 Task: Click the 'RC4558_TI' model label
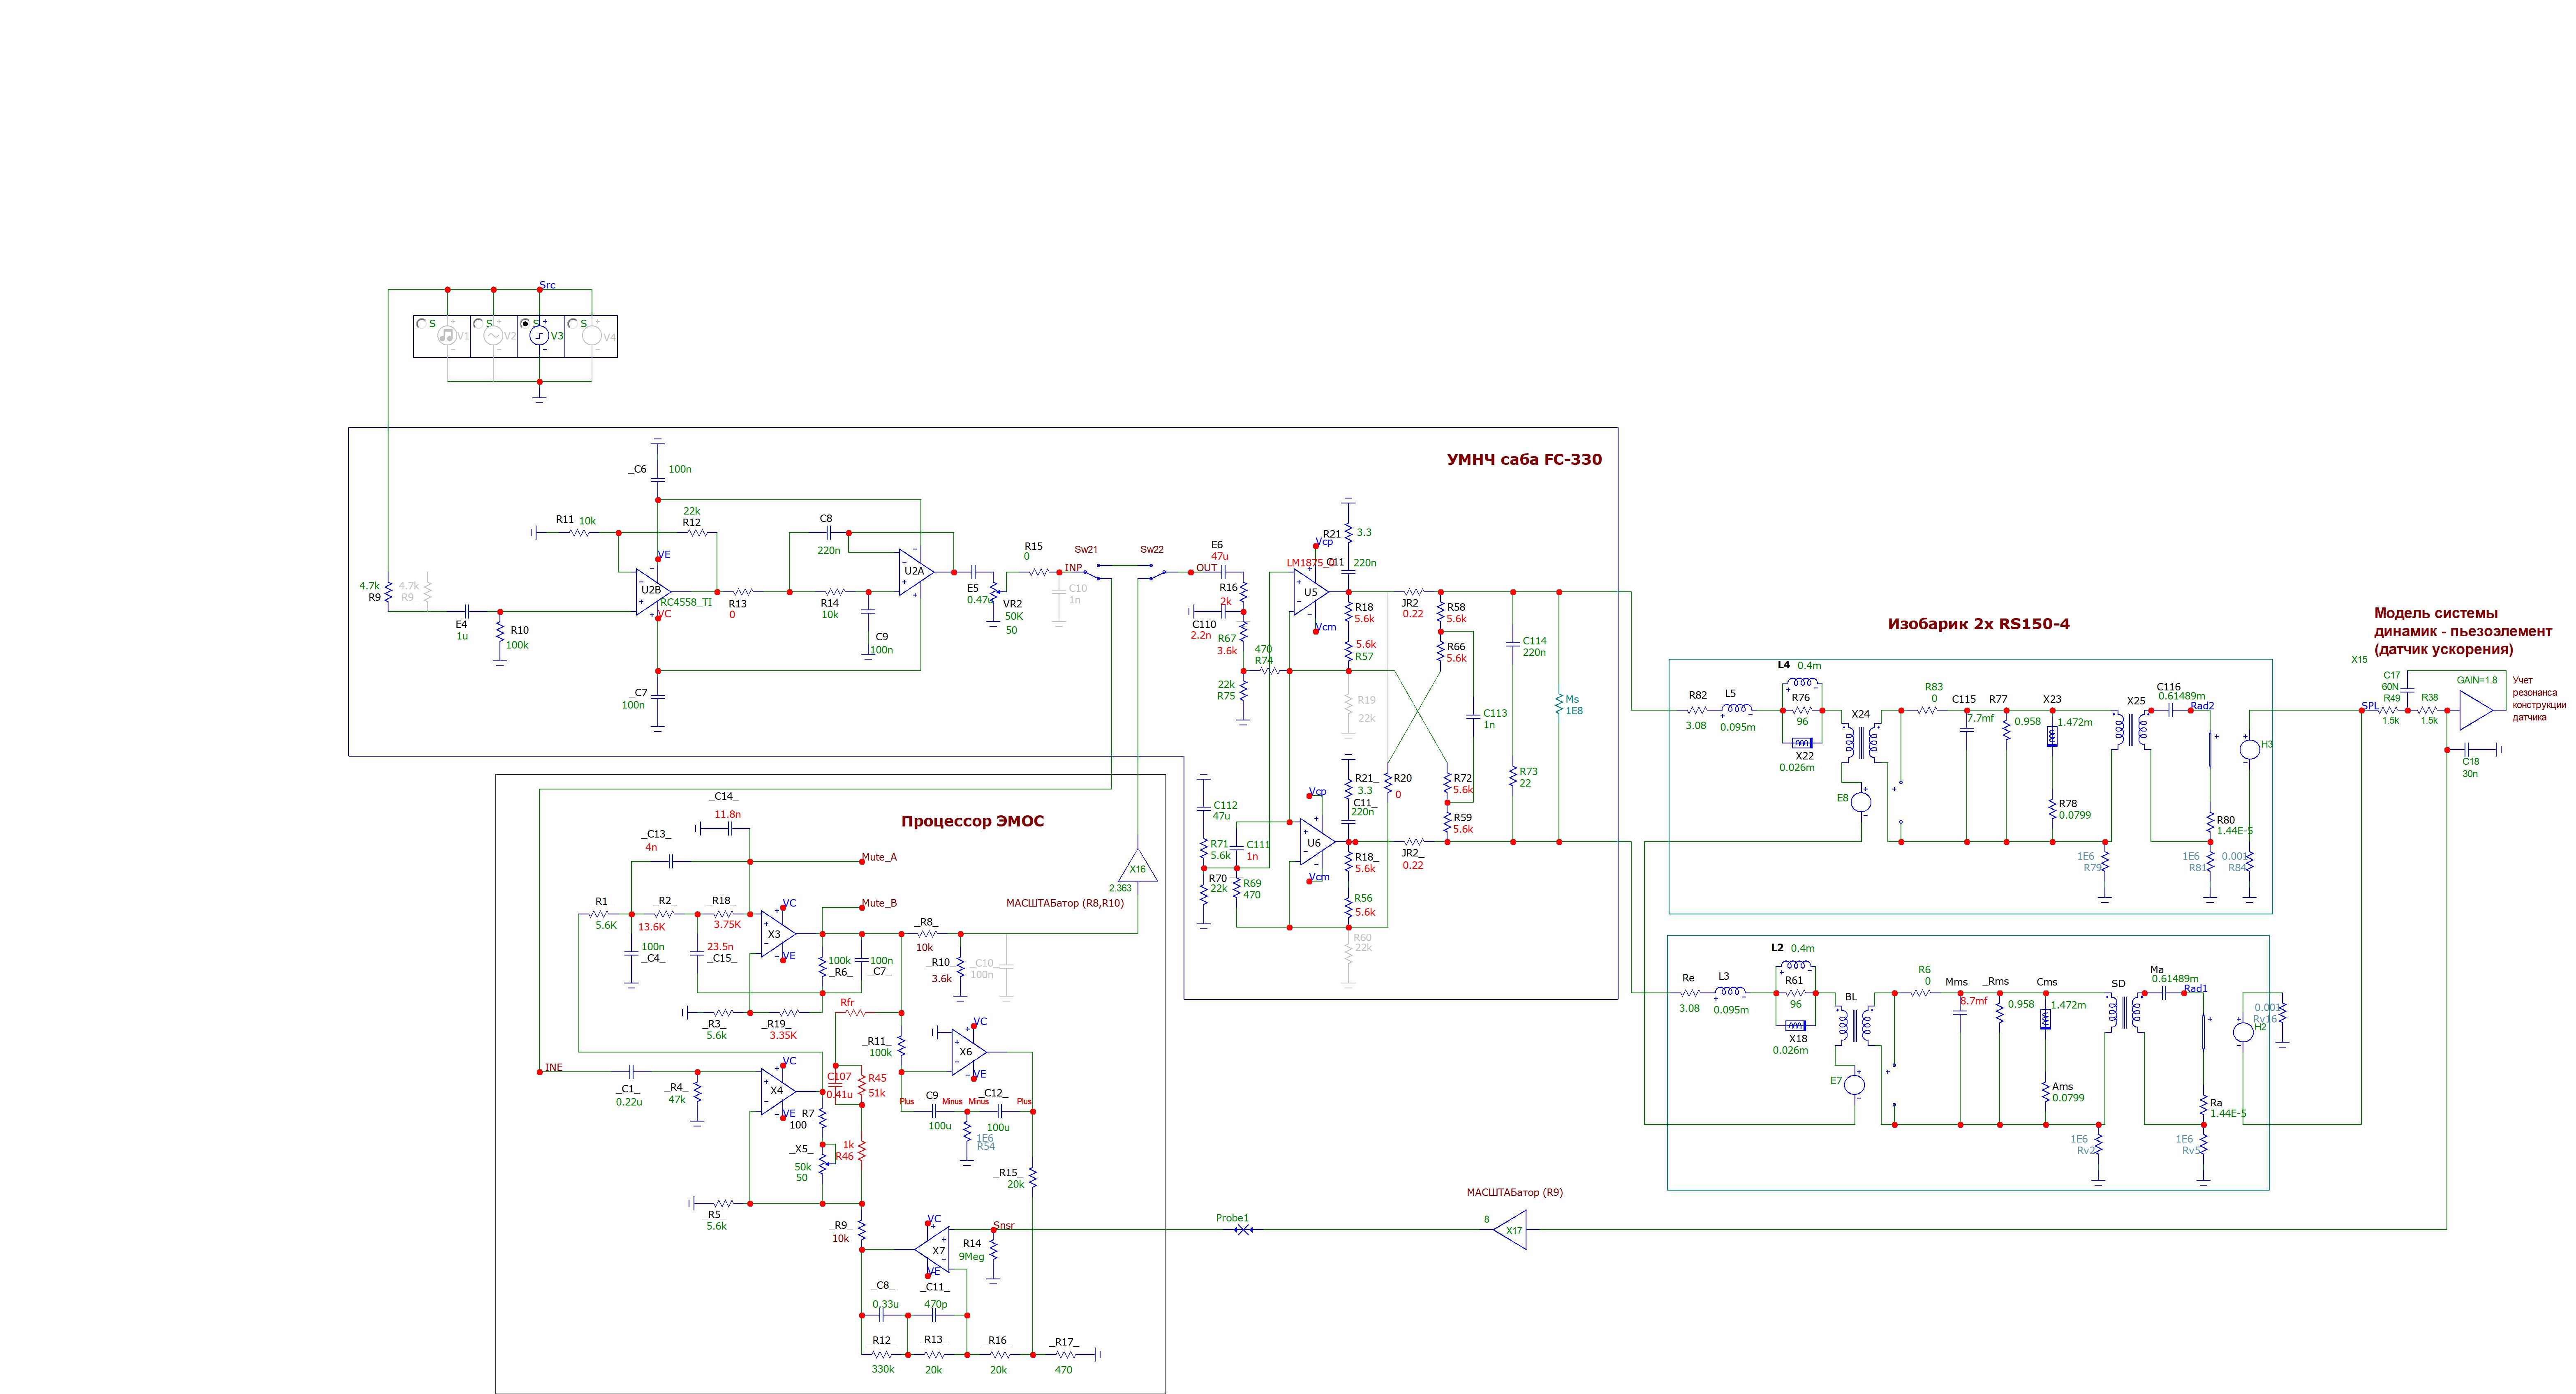[686, 602]
